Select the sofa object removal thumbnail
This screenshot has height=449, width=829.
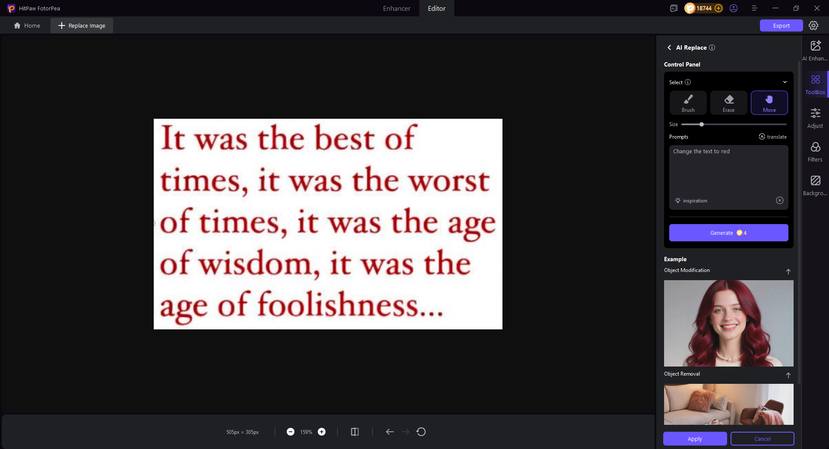tap(729, 404)
